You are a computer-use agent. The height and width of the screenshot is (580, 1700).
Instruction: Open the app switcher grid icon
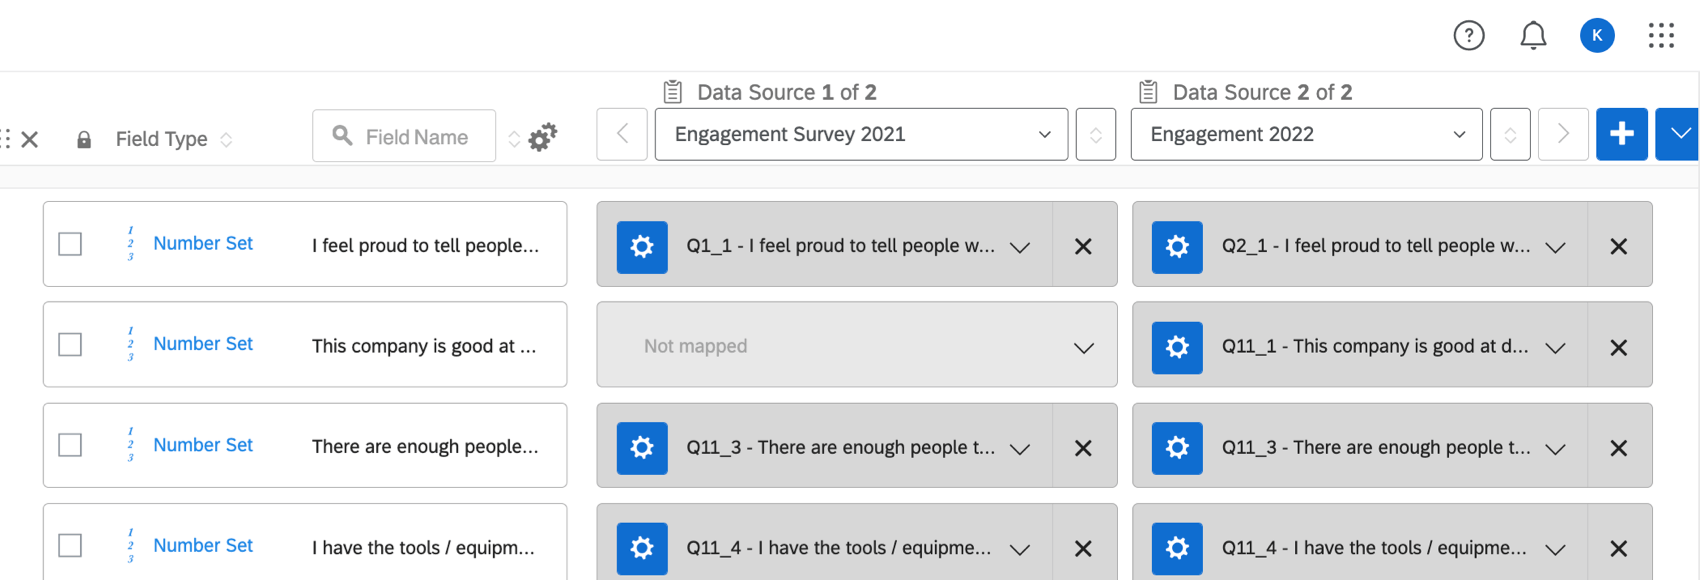pyautogui.click(x=1661, y=36)
